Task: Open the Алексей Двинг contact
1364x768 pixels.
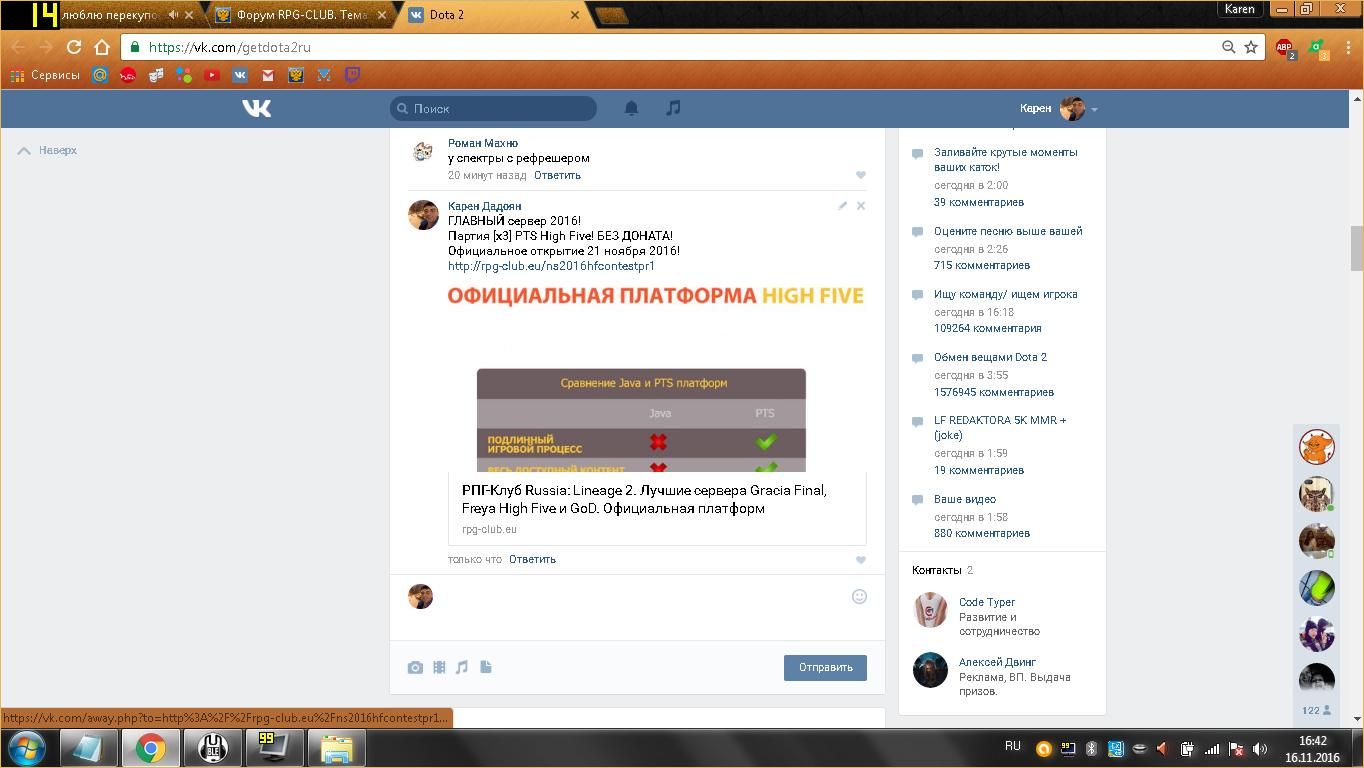Action: pos(997,662)
